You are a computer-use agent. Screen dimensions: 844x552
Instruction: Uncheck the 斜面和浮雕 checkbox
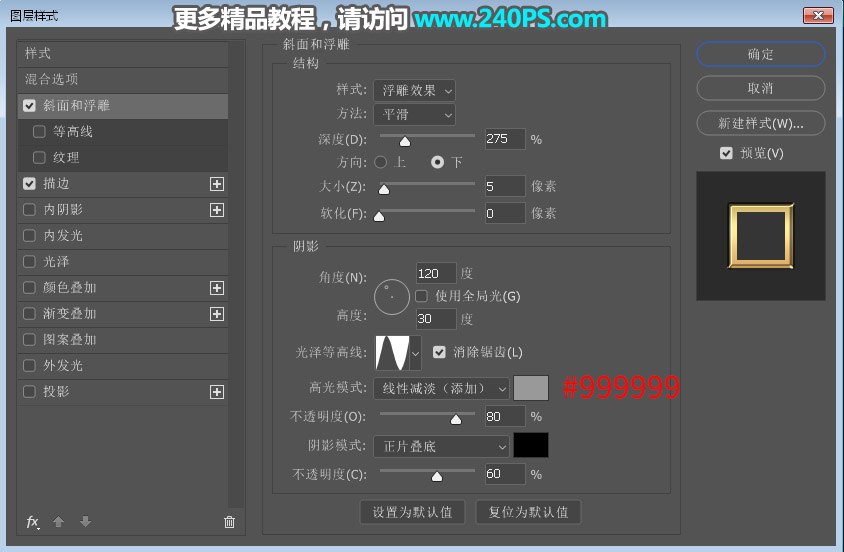[30, 105]
